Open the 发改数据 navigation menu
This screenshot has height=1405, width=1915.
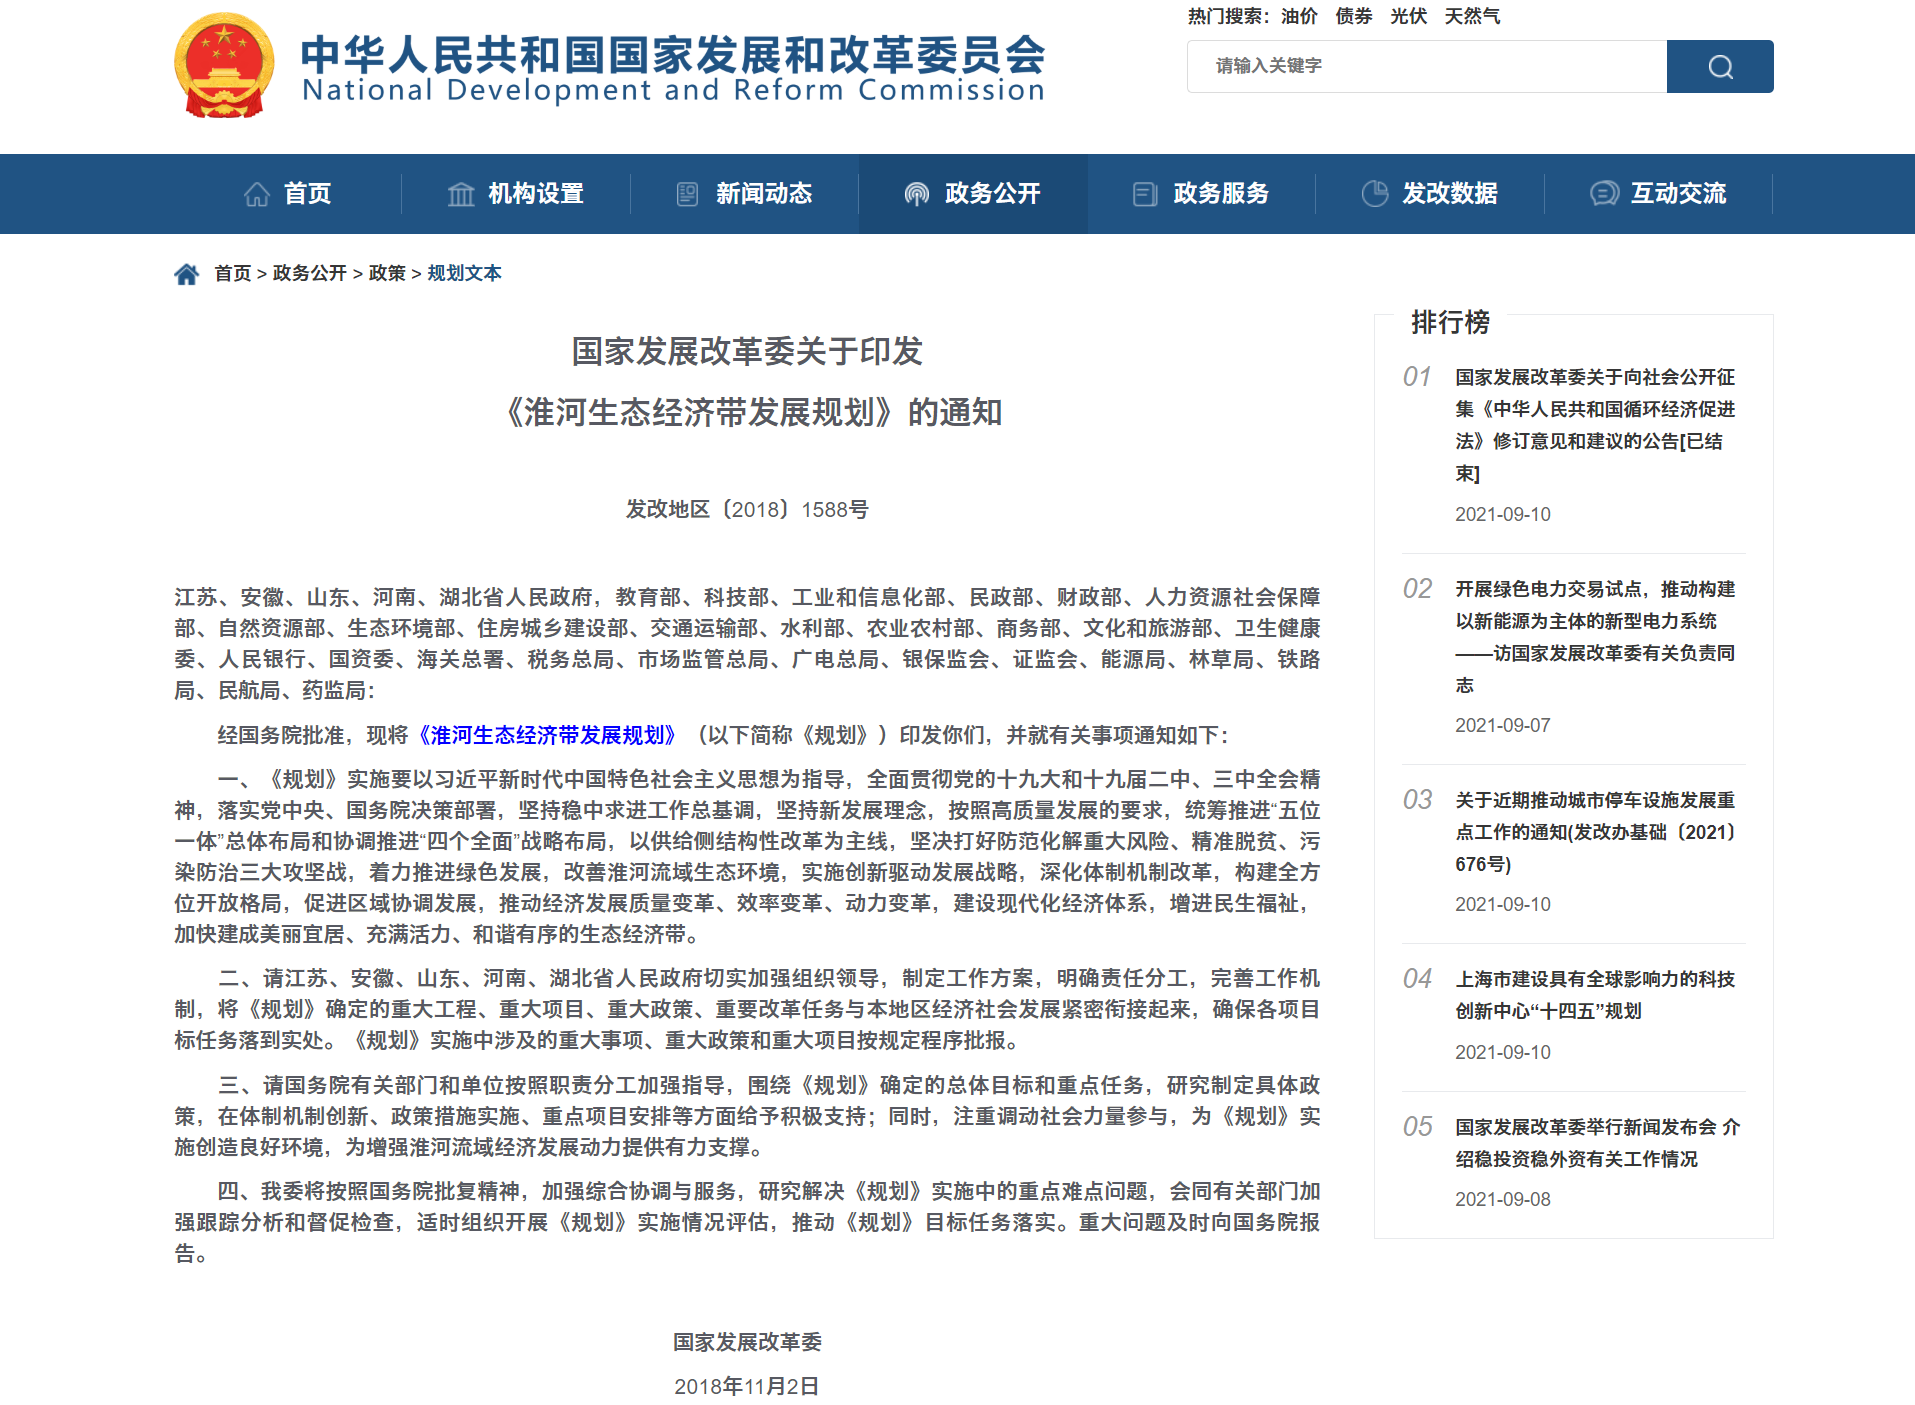point(1449,194)
